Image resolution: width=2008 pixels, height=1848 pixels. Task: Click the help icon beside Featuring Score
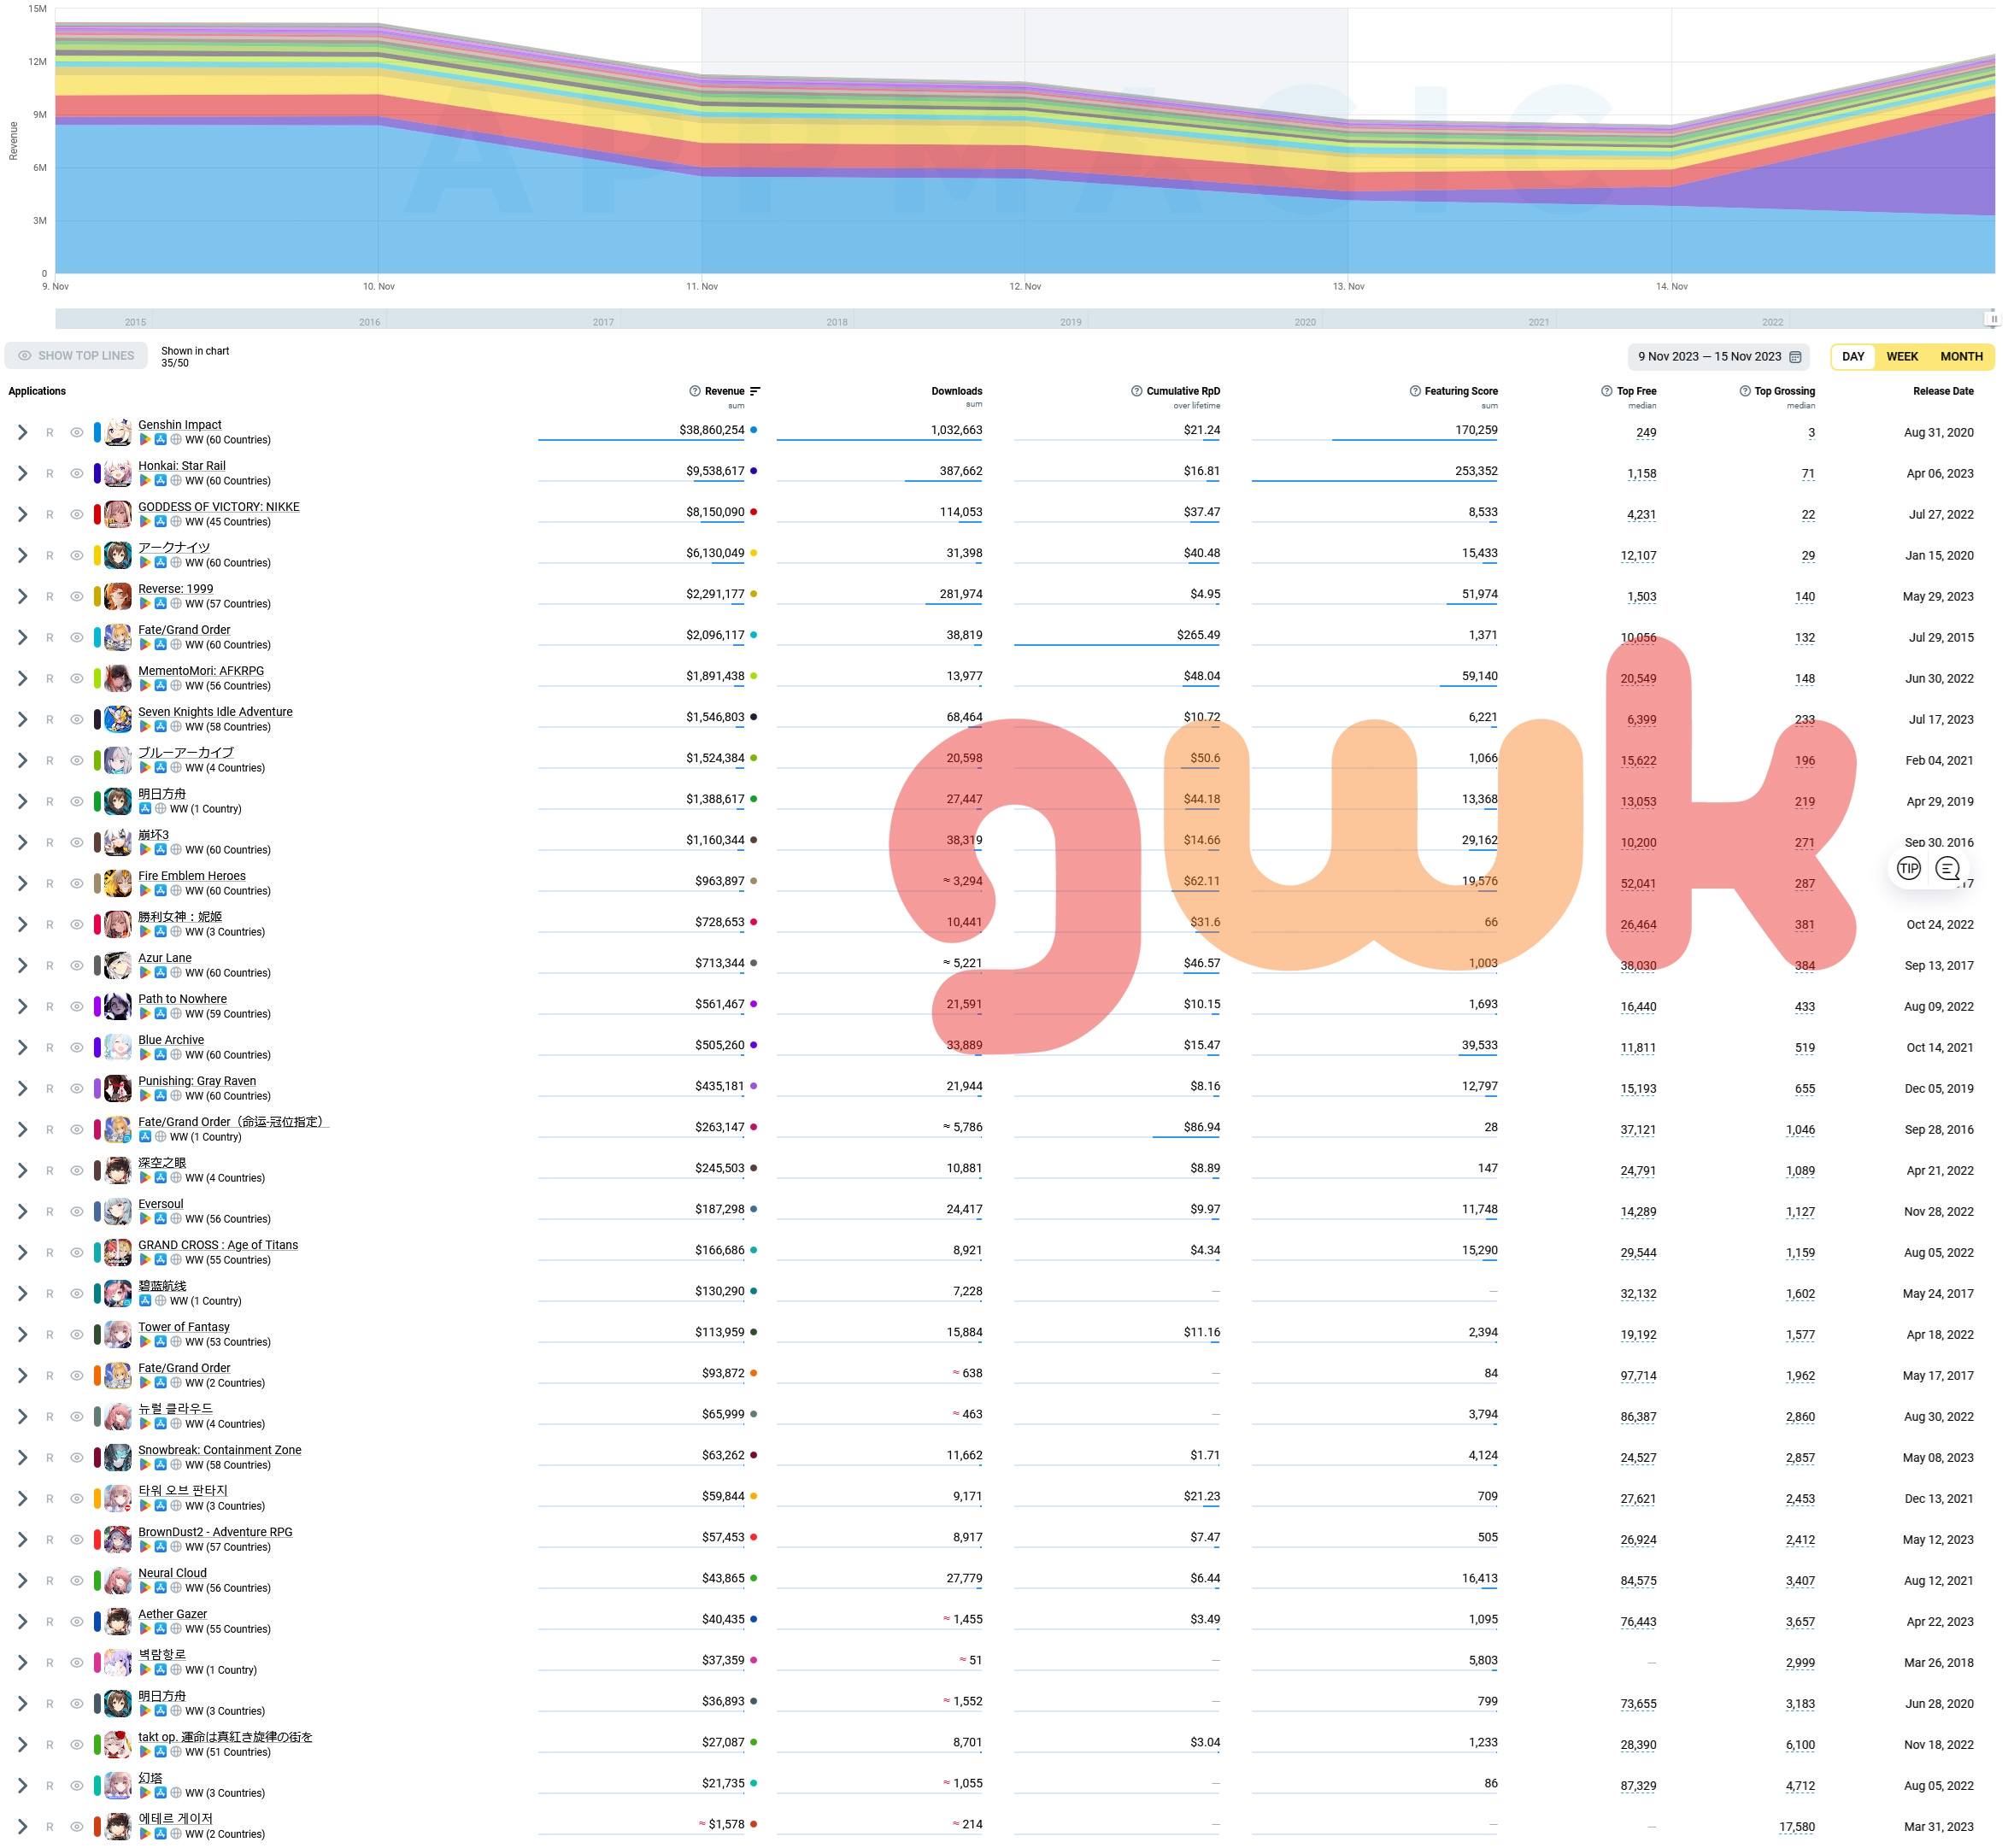pyautogui.click(x=1415, y=391)
